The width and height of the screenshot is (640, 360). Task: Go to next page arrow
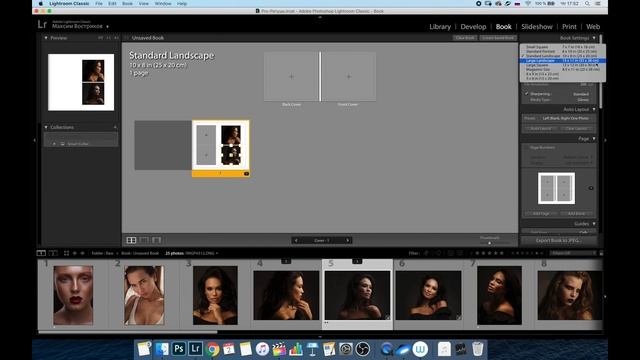tap(348, 240)
